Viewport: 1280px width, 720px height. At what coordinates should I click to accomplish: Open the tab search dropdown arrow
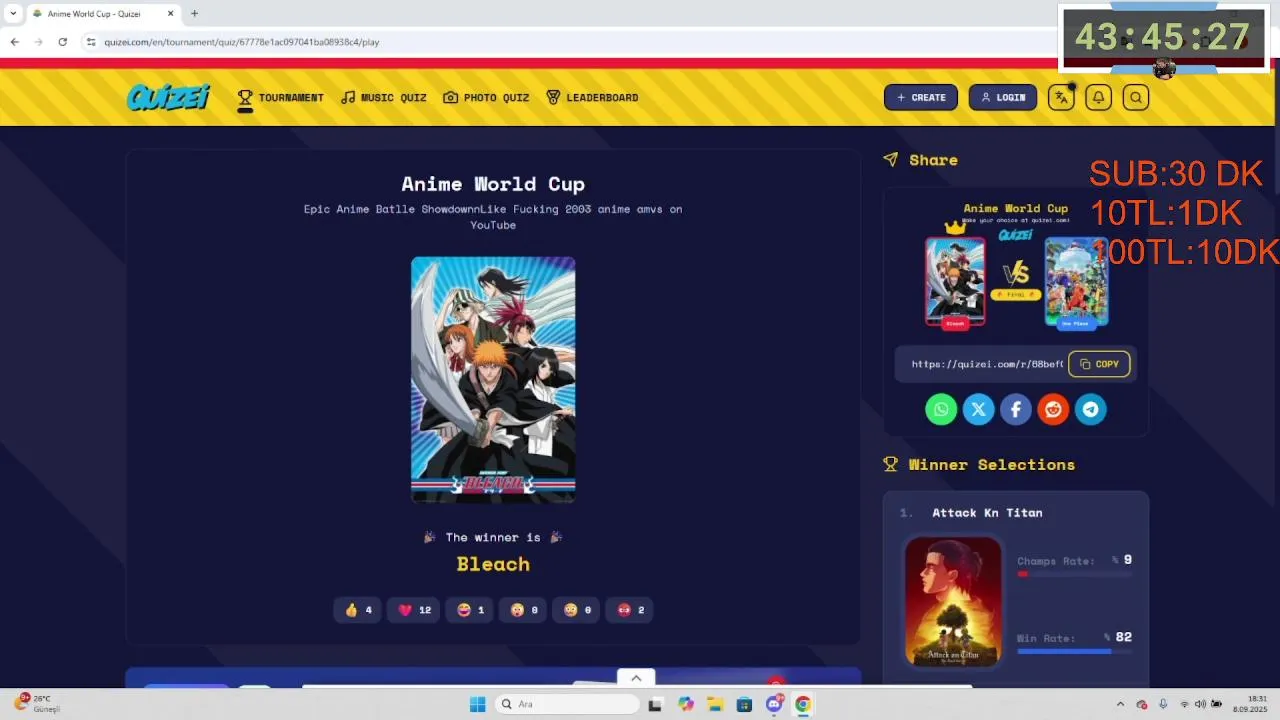point(13,14)
